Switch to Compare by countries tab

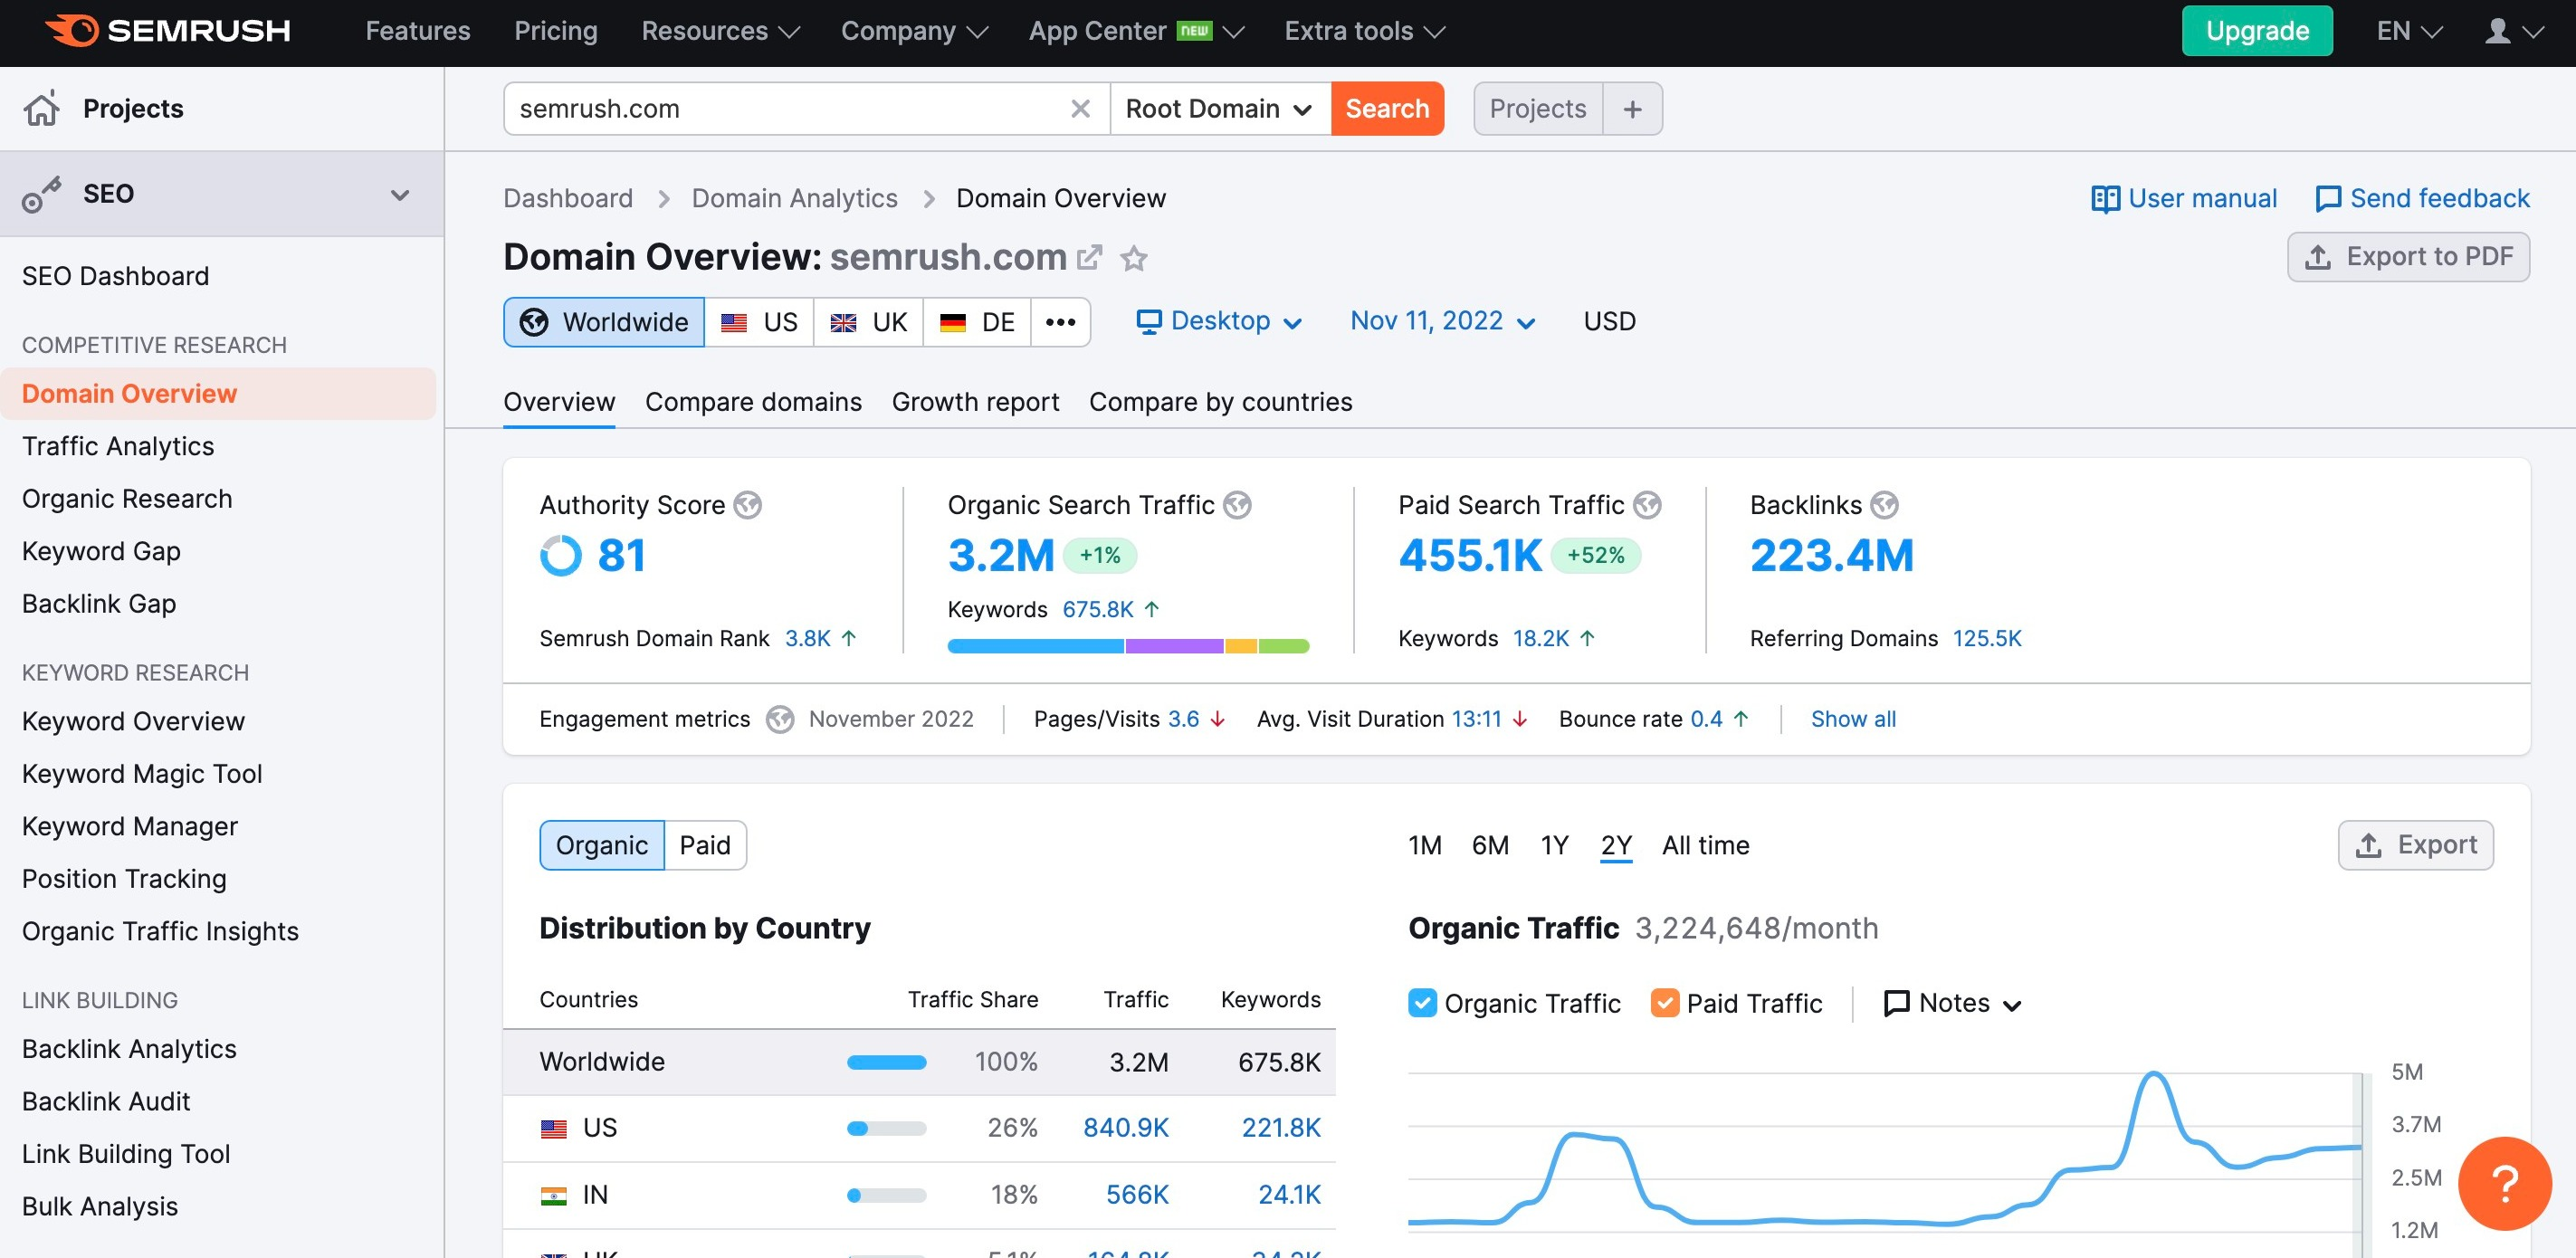coord(1220,402)
